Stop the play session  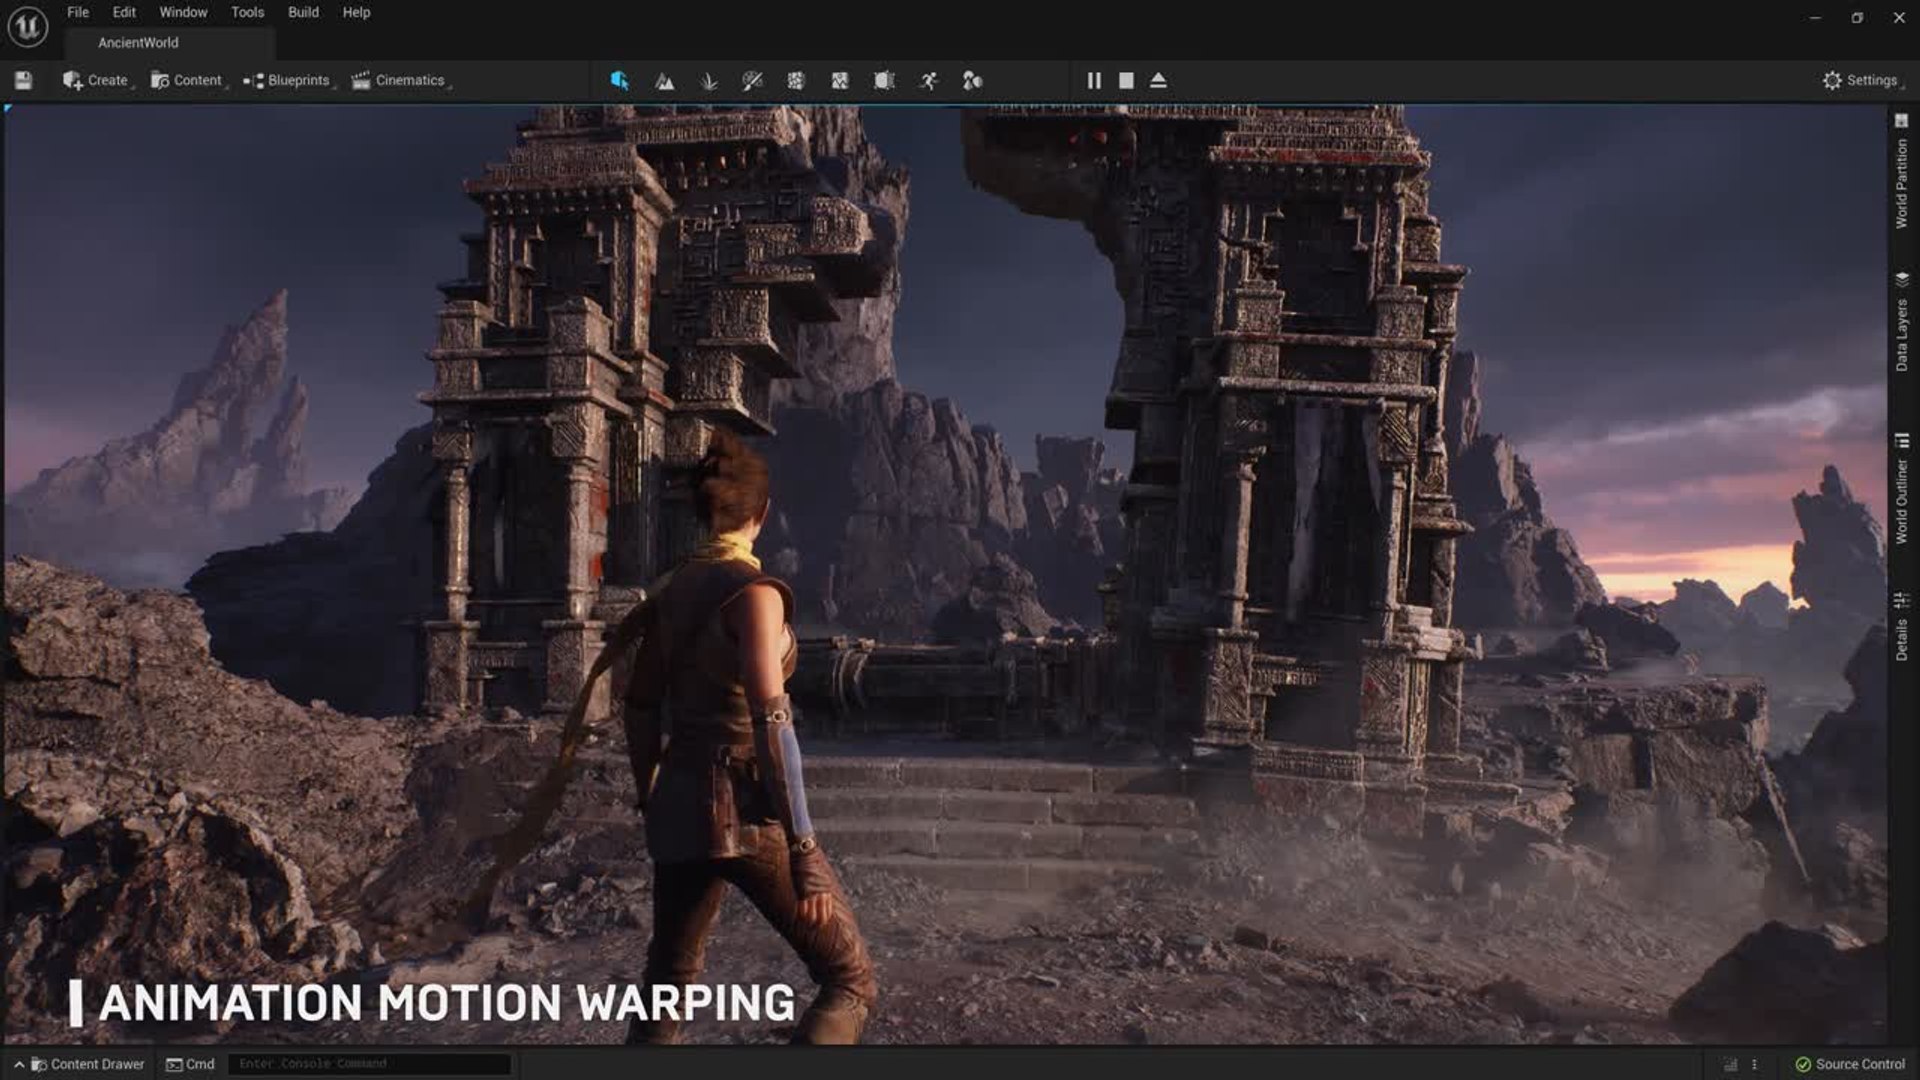point(1126,80)
